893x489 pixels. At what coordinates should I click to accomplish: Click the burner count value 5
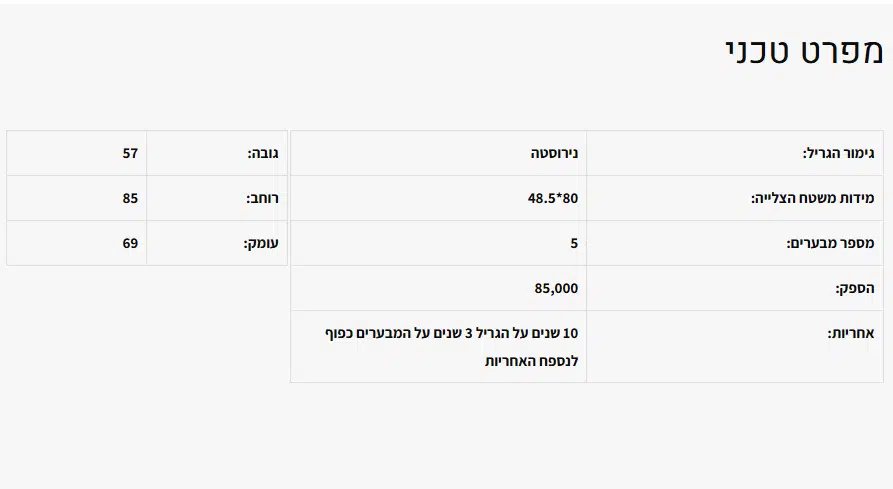pos(574,243)
